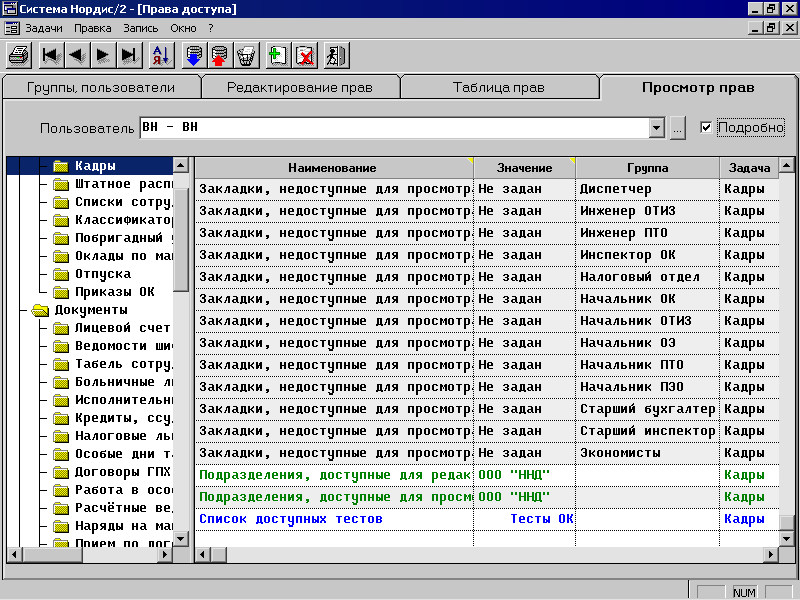Click the tree panel scroll-down arrow

coord(181,539)
